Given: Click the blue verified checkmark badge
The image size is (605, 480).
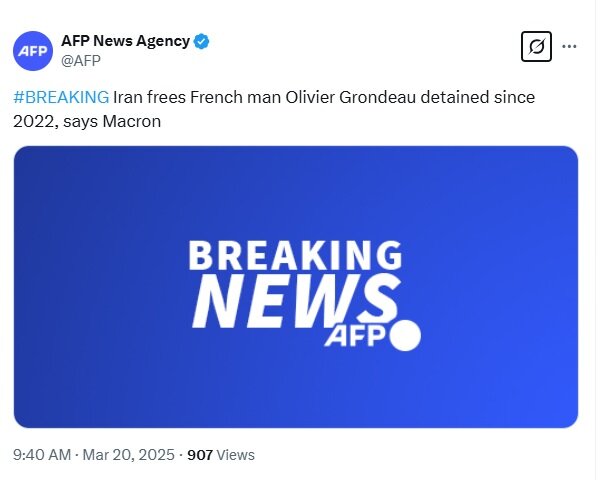Looking at the screenshot, I should 202,41.
